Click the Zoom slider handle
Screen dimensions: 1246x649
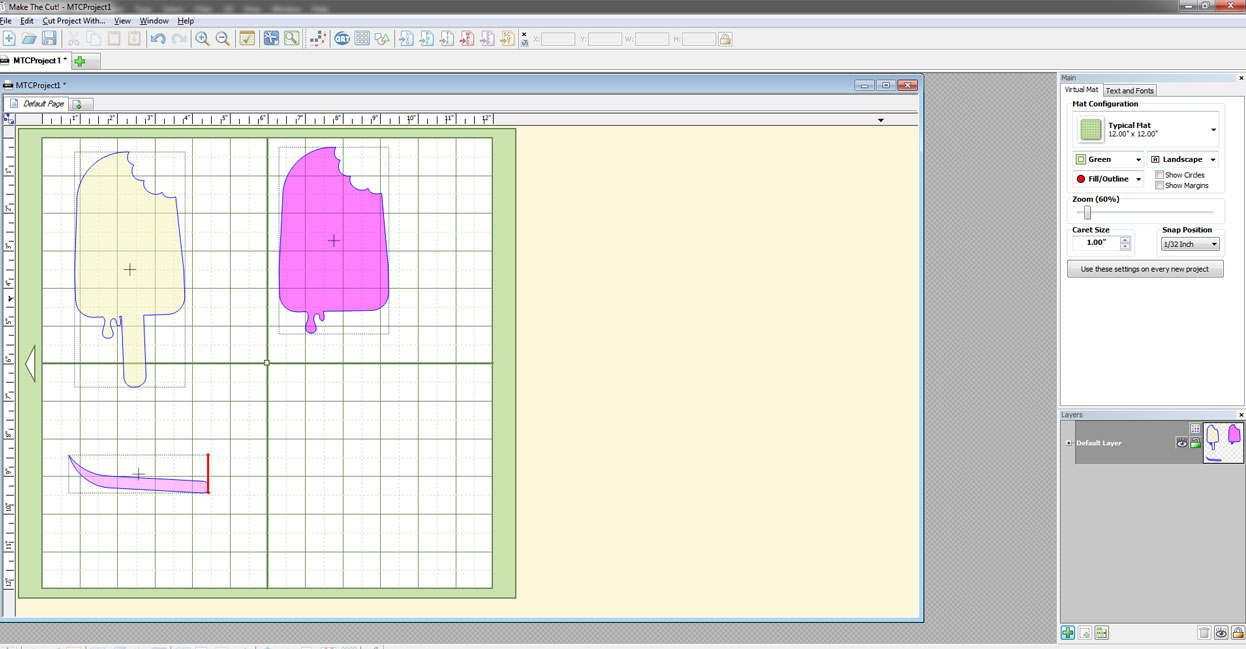[1088, 213]
